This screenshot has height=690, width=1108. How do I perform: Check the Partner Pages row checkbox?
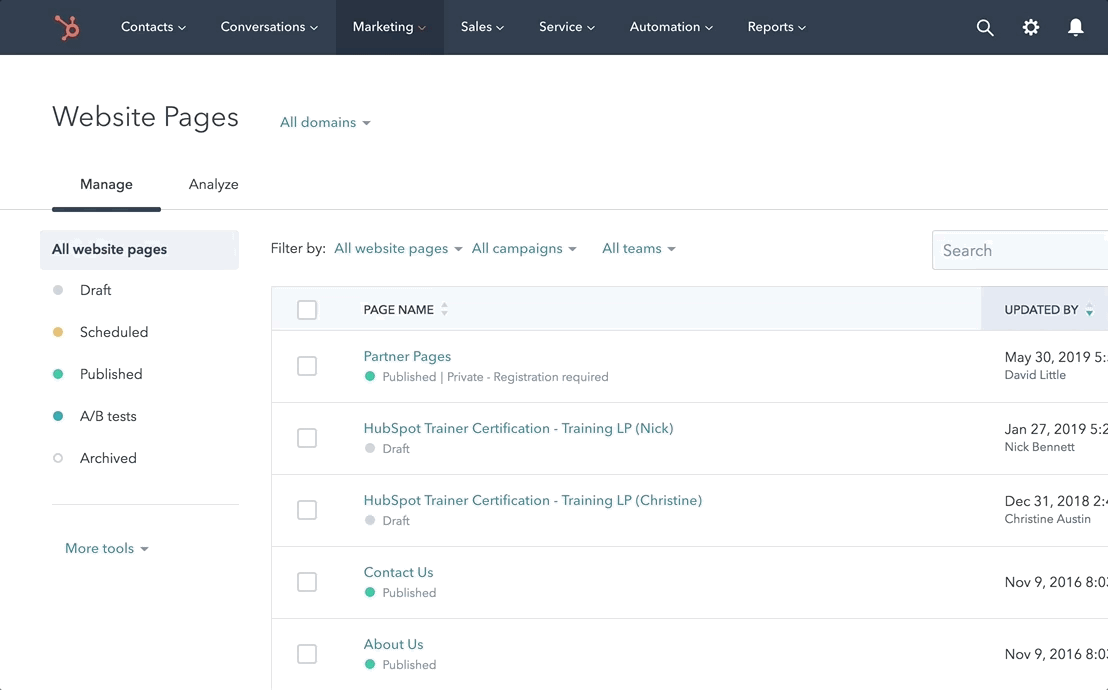tap(307, 366)
